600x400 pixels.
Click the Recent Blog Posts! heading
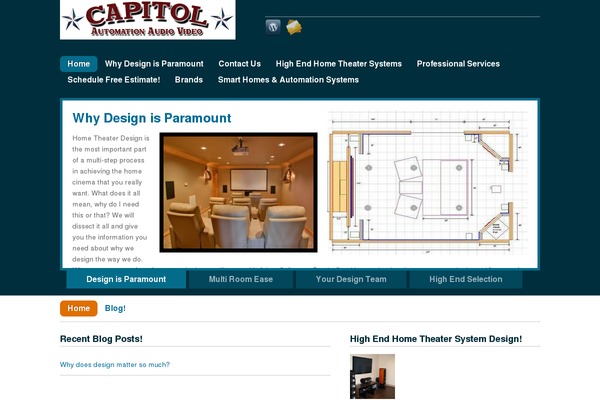[x=101, y=339]
